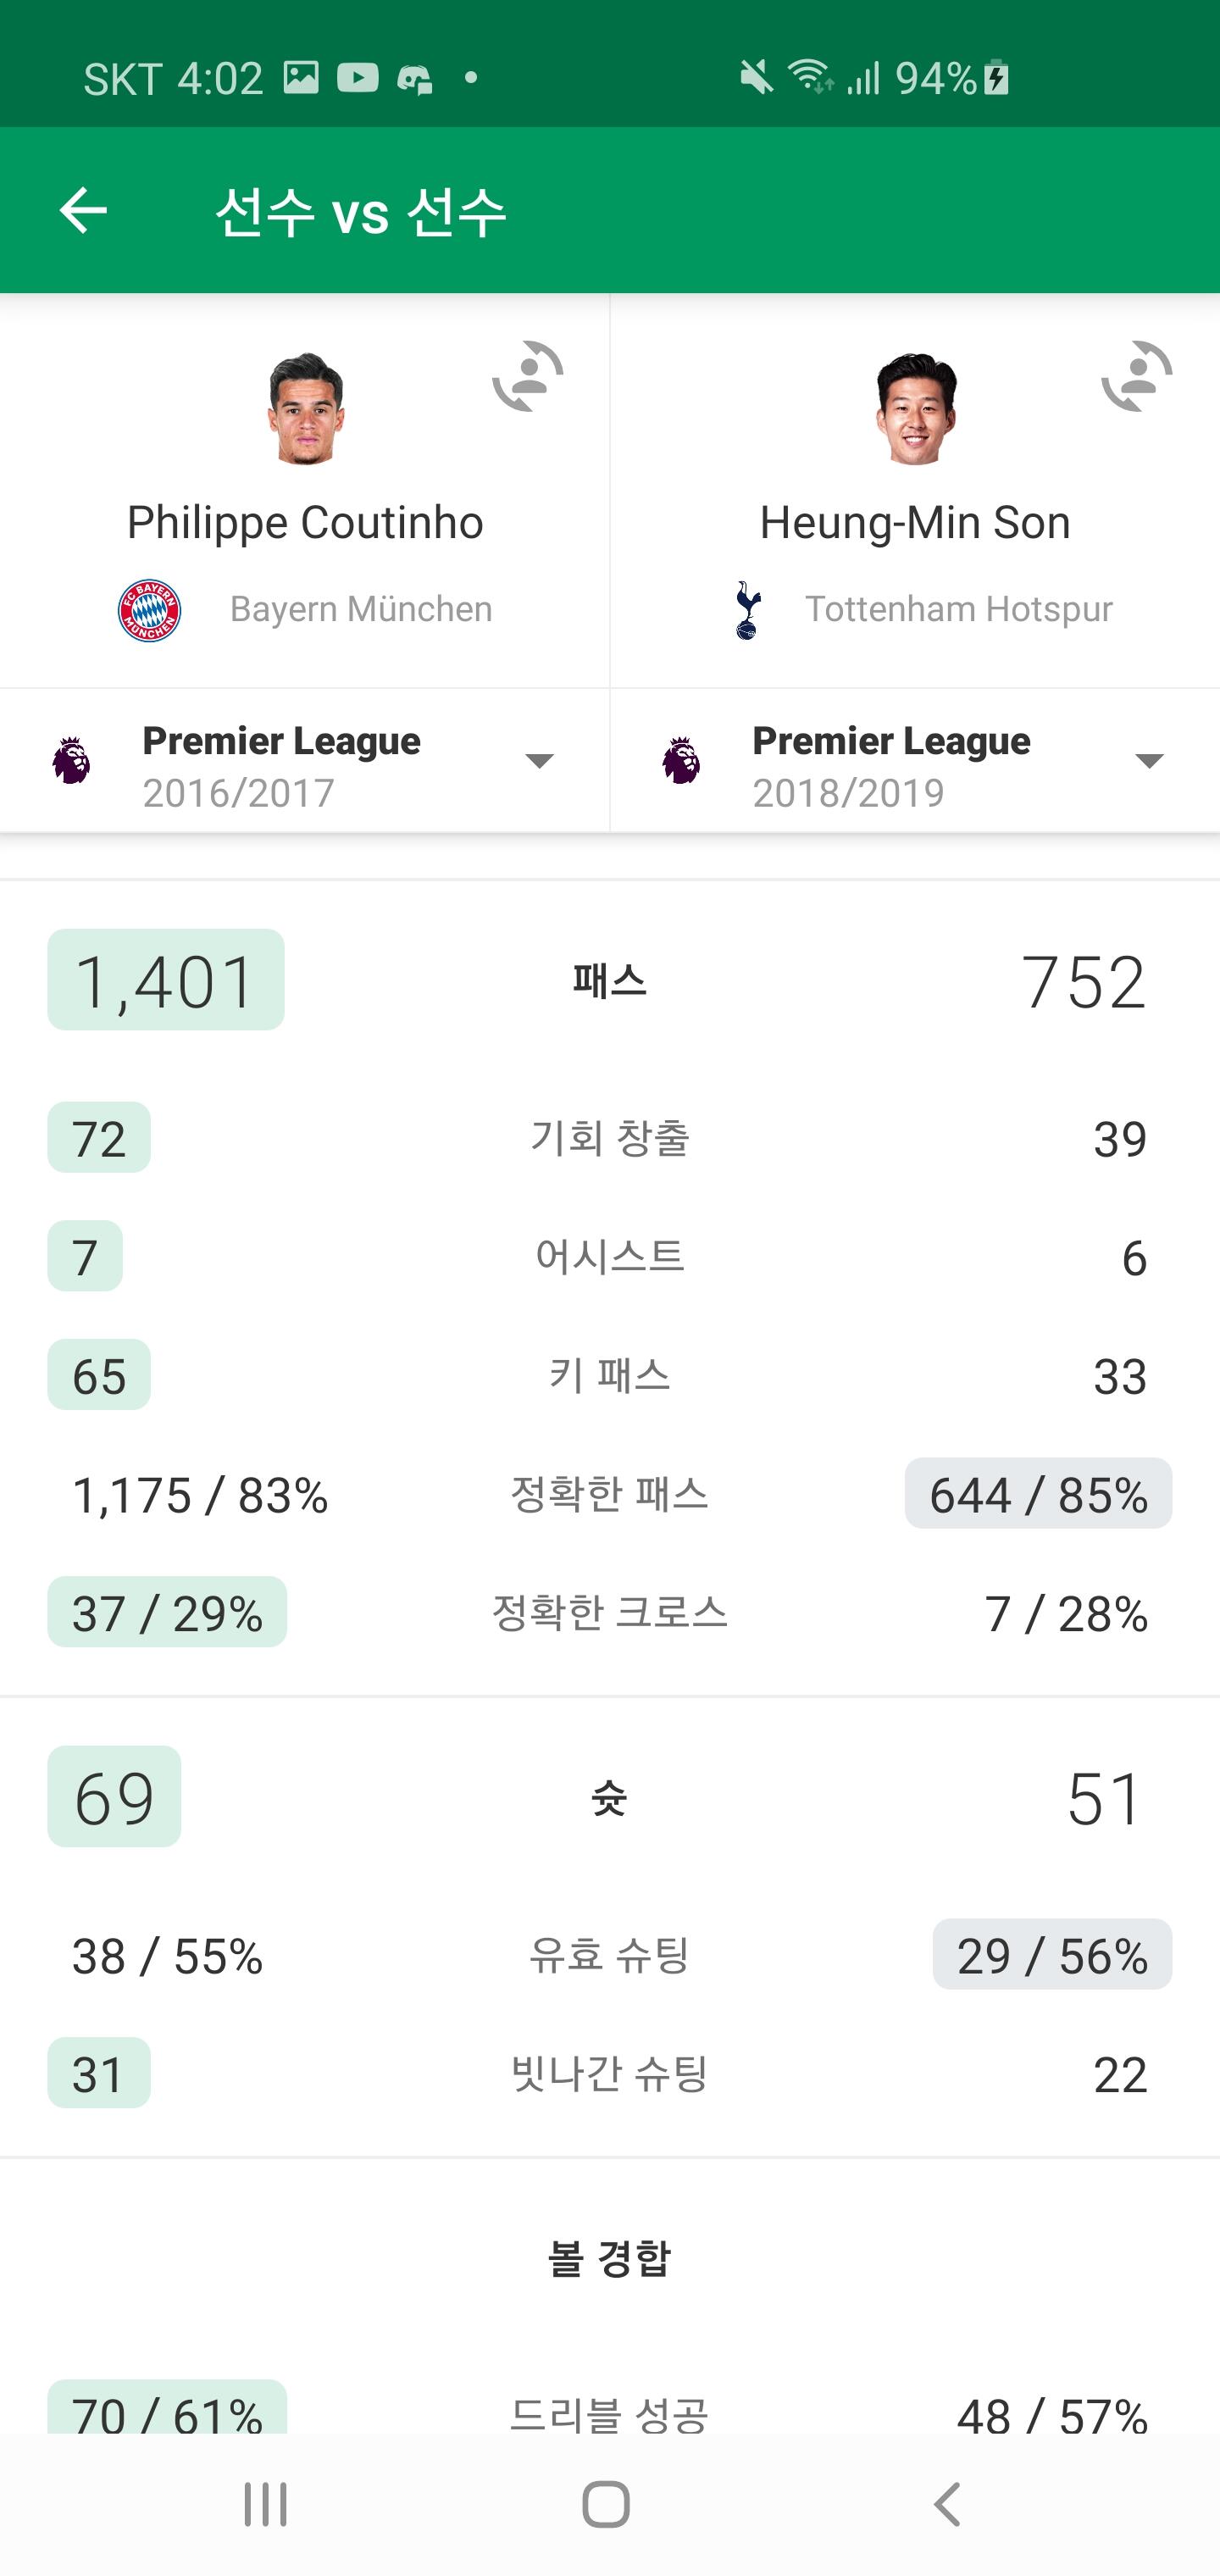
Task: Select the Tottenham Hotspur team name
Action: [x=959, y=609]
